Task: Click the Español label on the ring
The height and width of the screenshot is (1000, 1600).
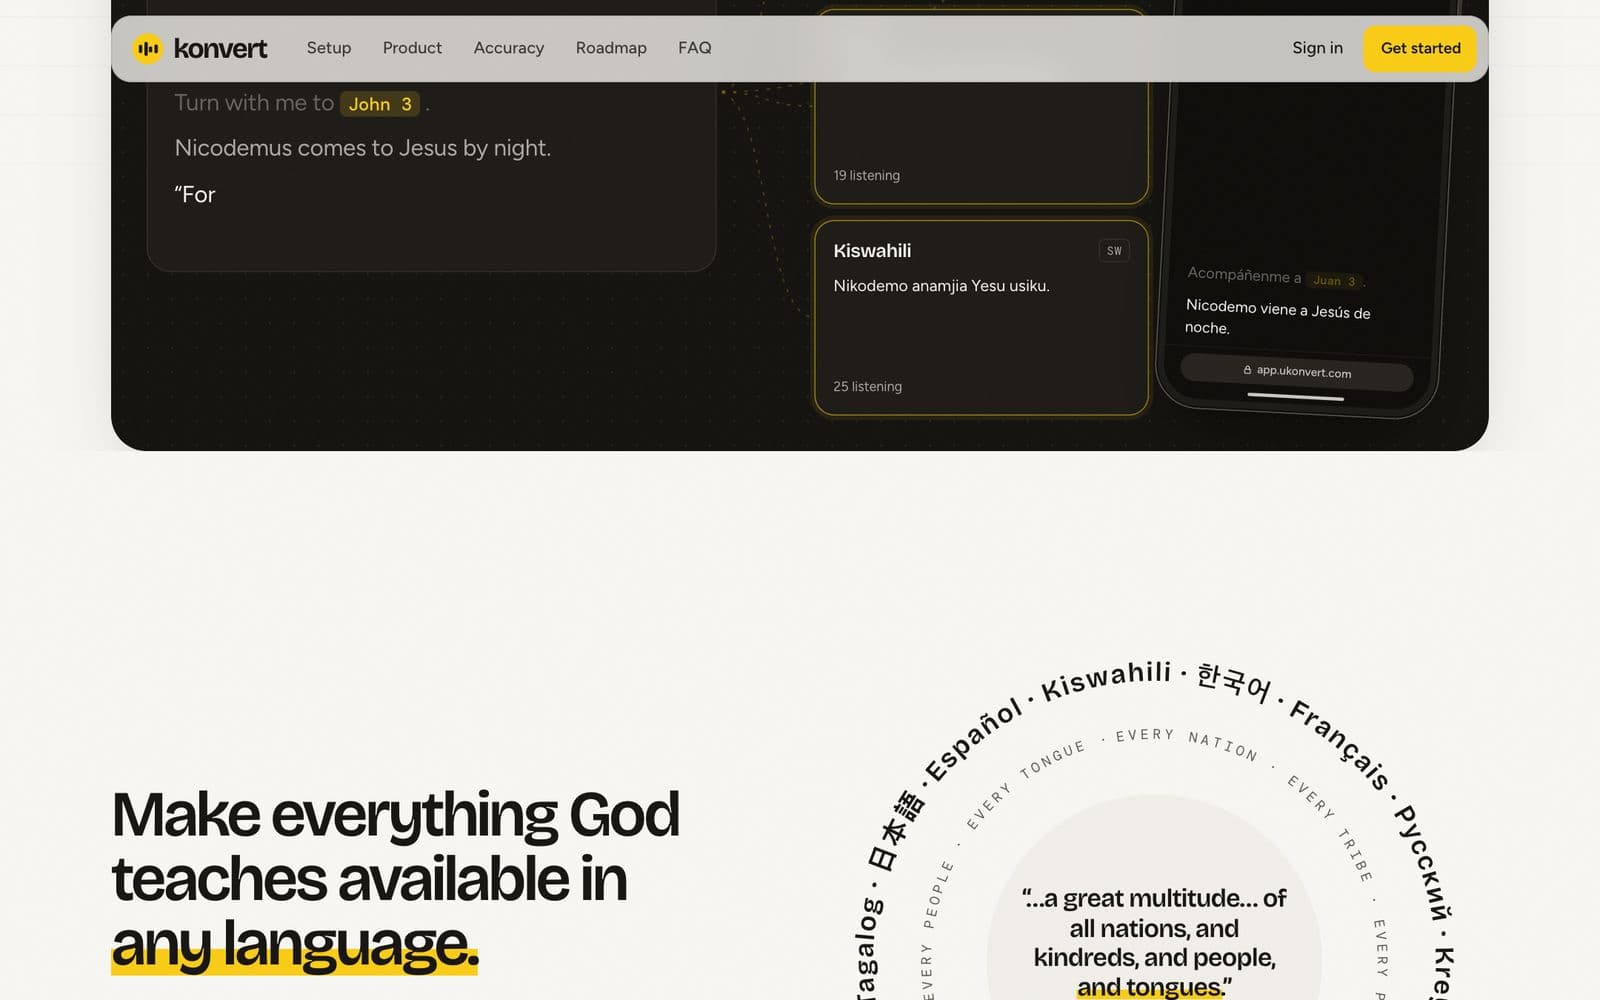Action: tap(973, 740)
